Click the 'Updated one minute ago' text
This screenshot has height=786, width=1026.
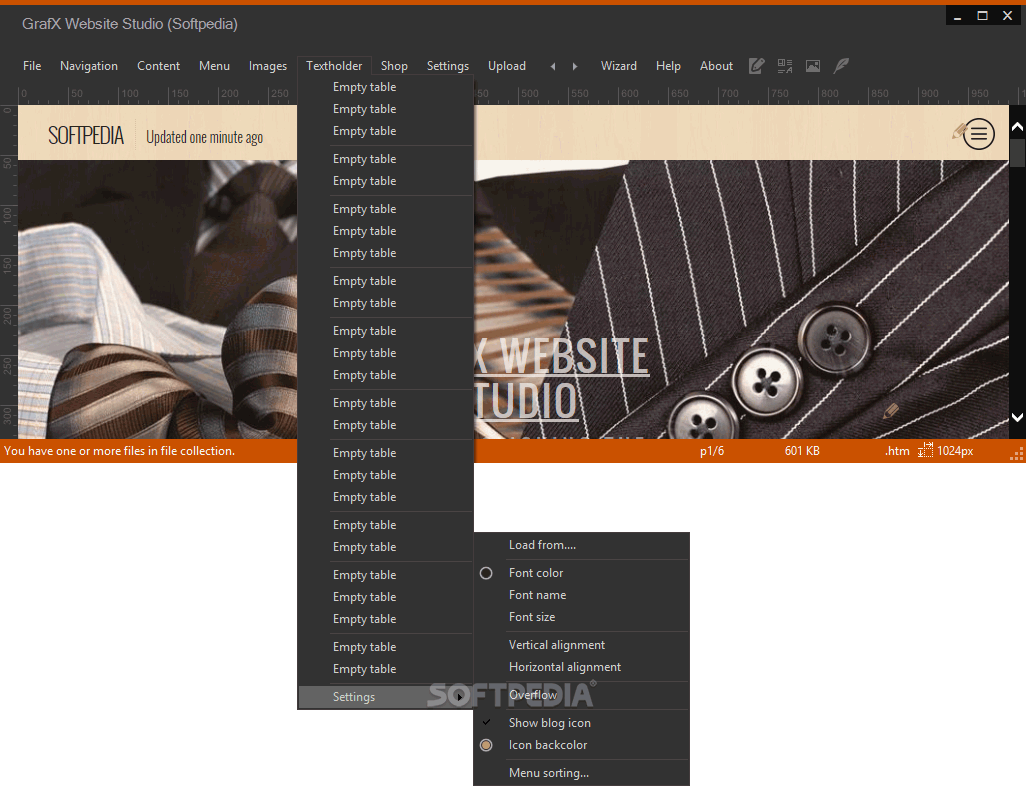[204, 137]
